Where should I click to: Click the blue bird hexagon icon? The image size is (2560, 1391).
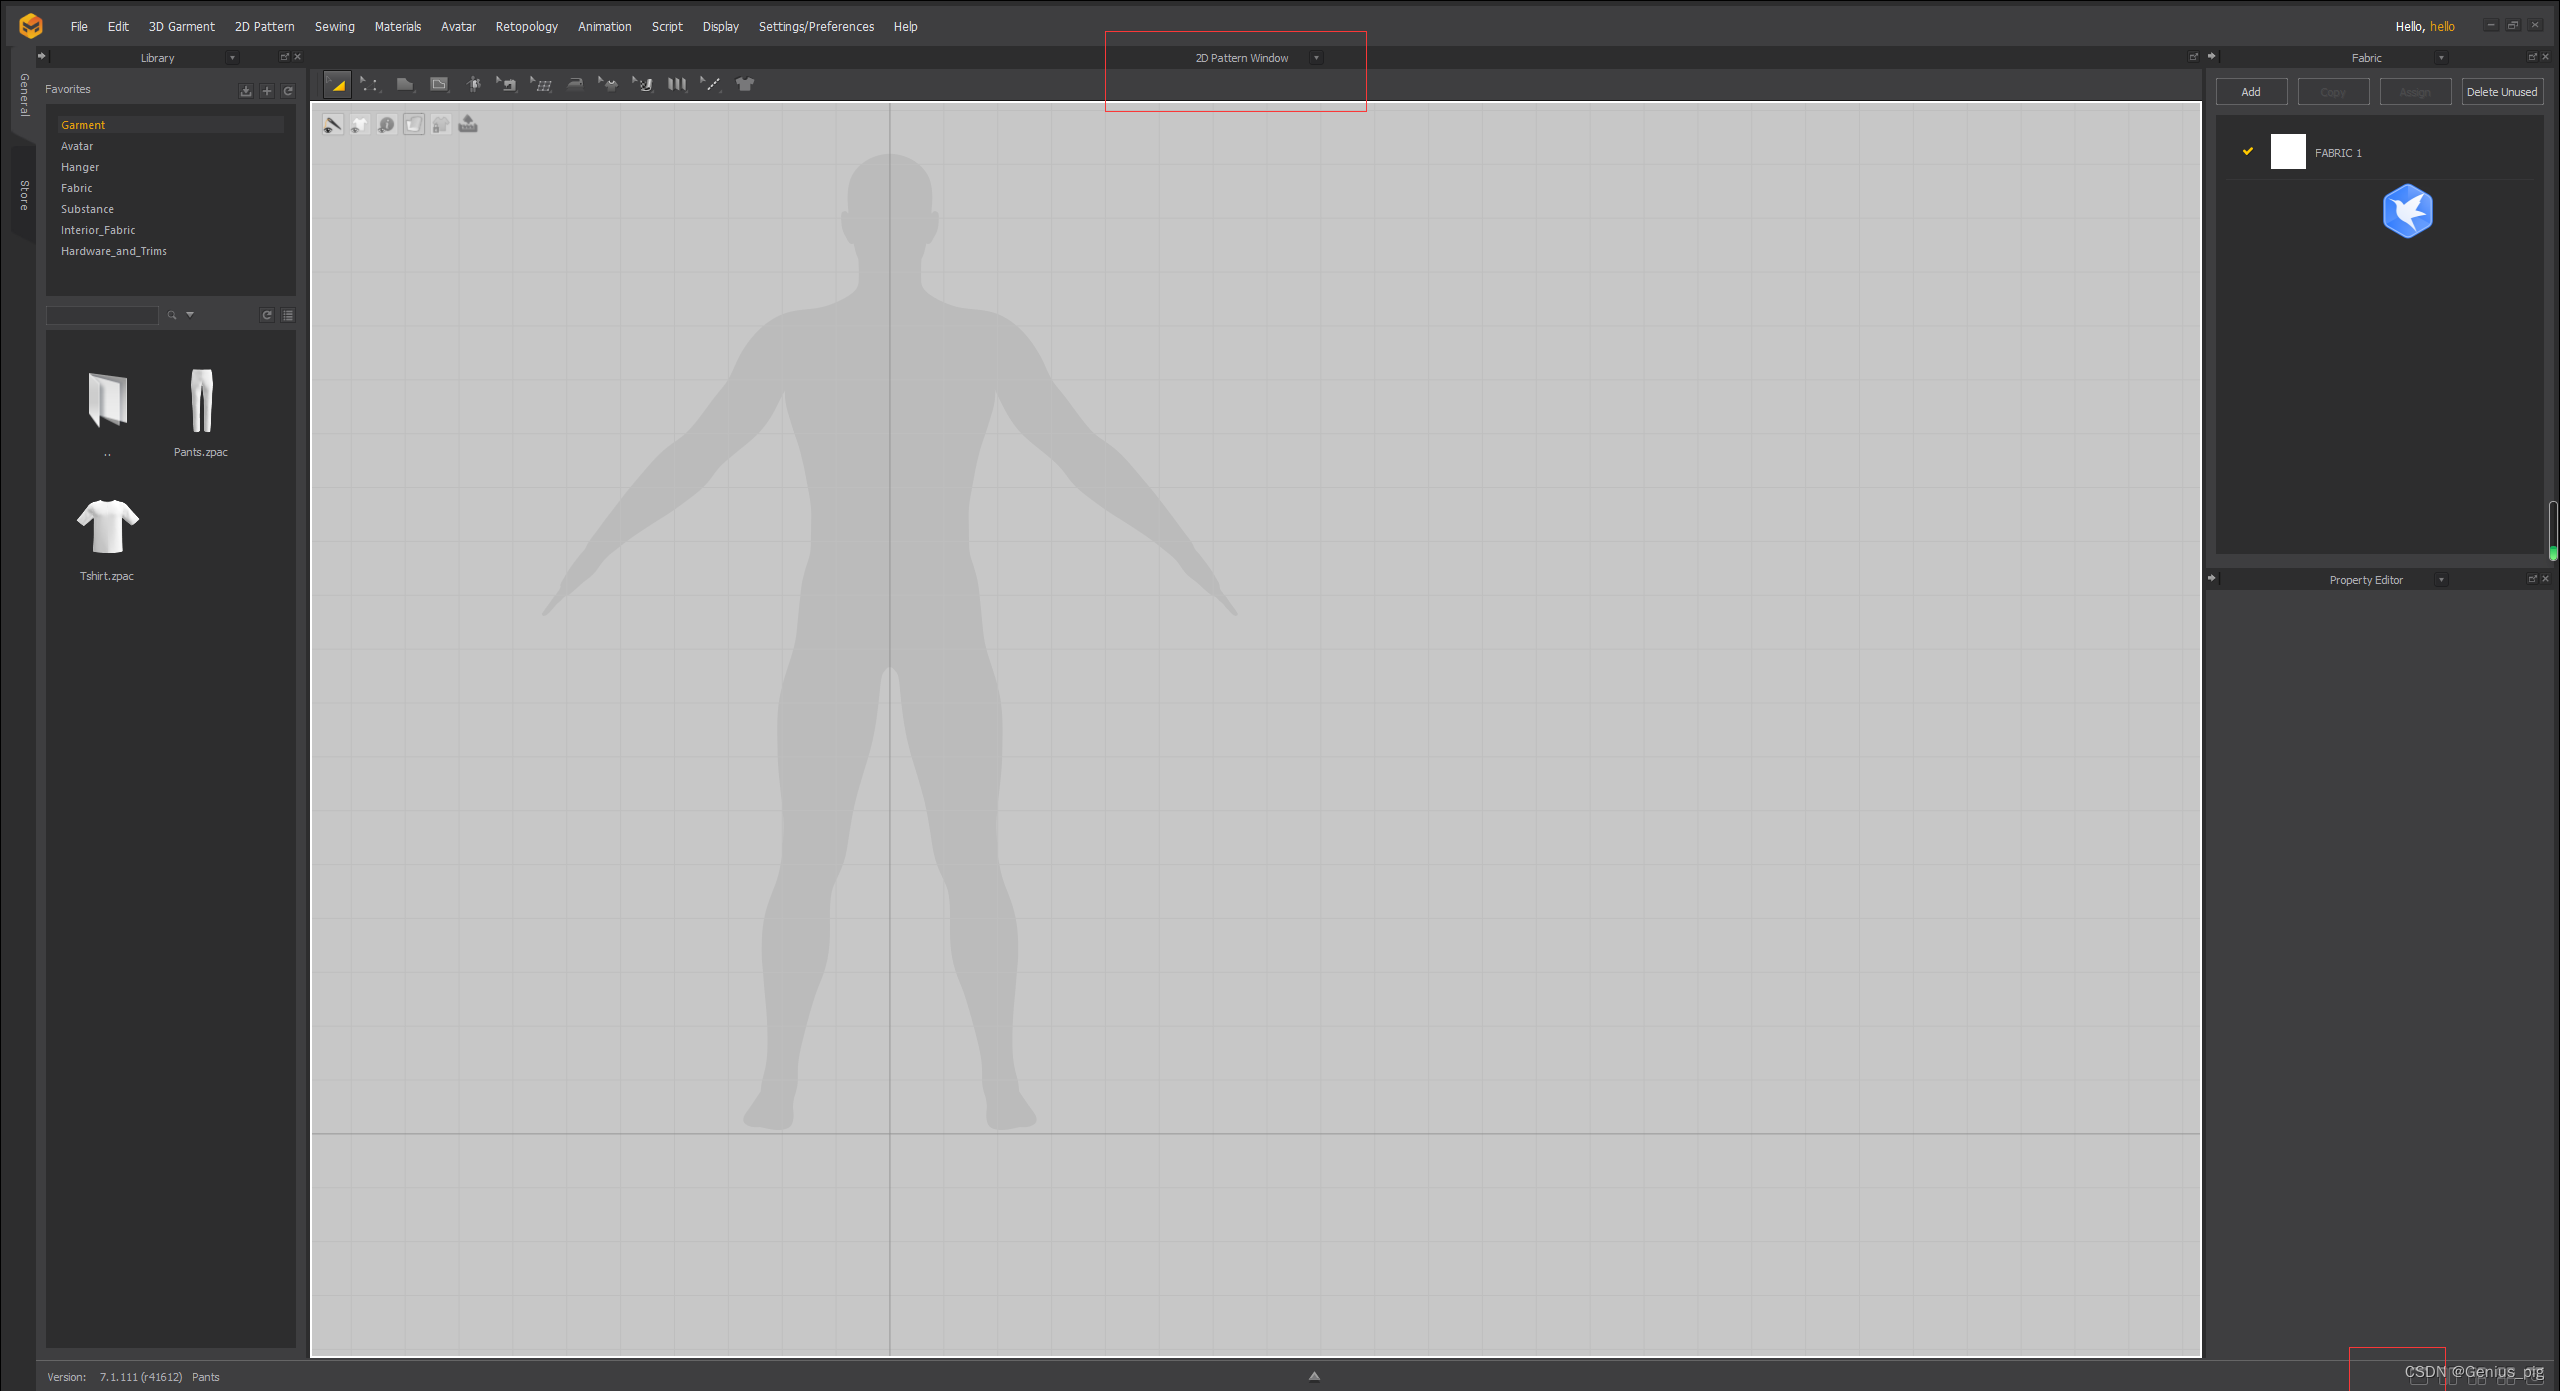[2407, 211]
